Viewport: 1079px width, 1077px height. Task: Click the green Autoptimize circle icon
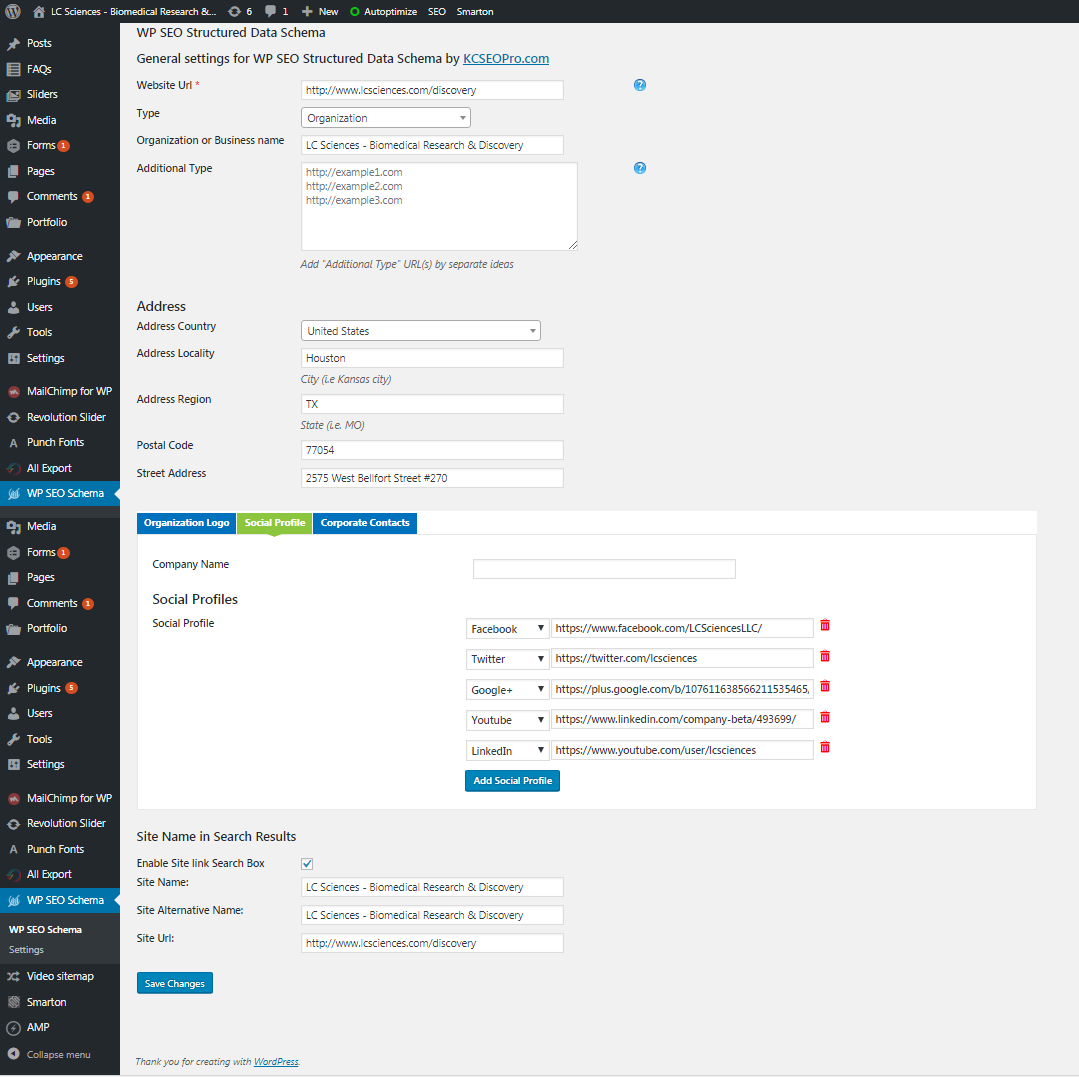pyautogui.click(x=354, y=12)
